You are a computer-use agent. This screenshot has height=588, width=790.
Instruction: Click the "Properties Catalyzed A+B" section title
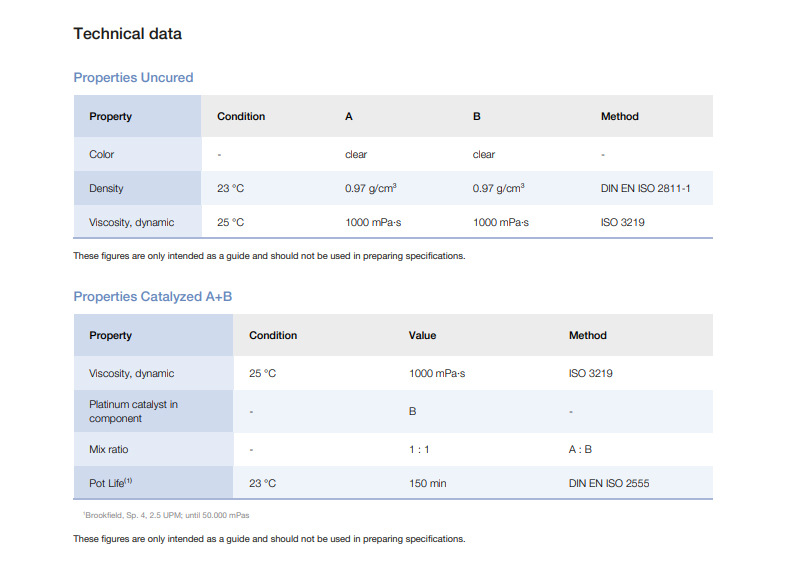pos(152,296)
